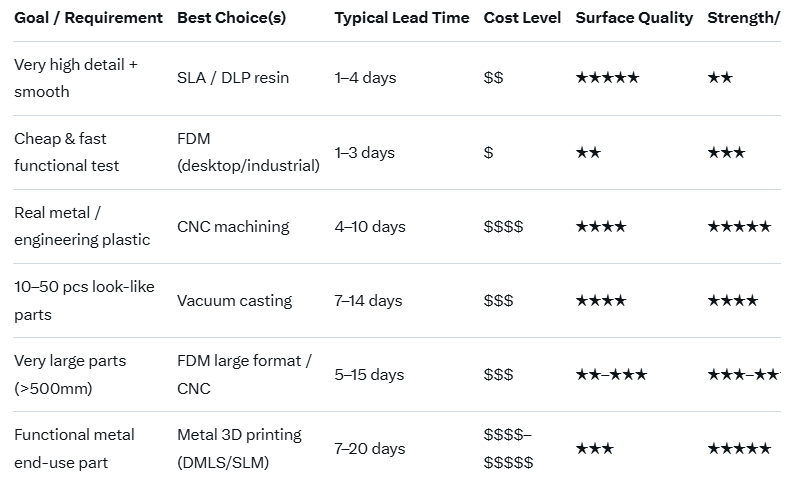Select the SLA / DLP resin cell
Screen dimensions: 805x482
(x=233, y=78)
